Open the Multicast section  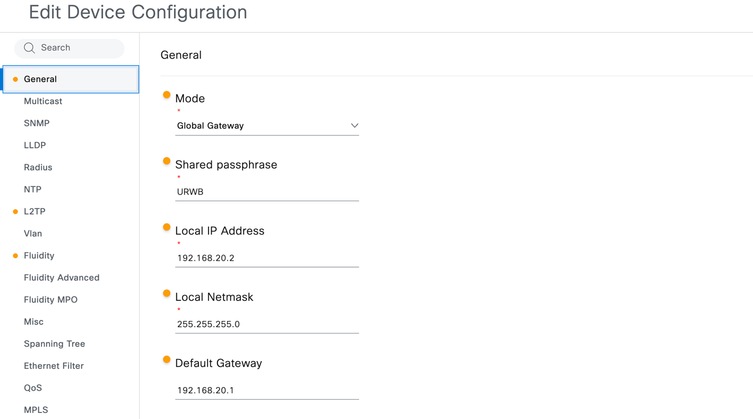click(x=43, y=101)
